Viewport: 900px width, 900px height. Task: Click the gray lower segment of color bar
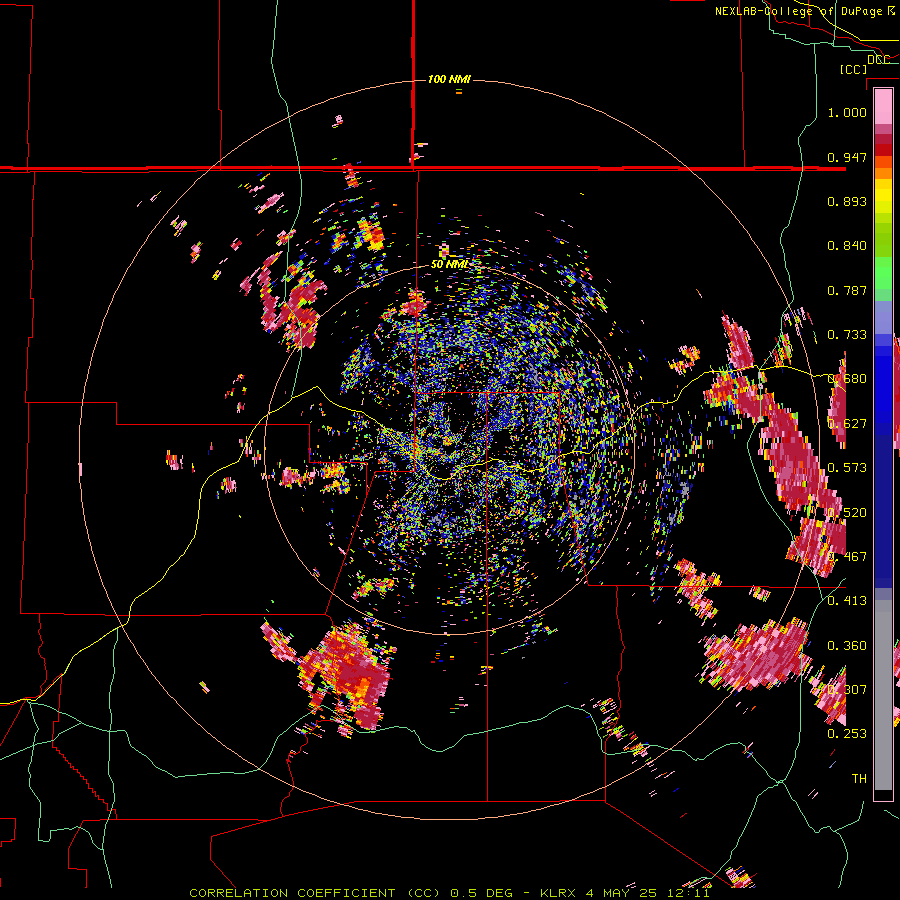point(883,695)
